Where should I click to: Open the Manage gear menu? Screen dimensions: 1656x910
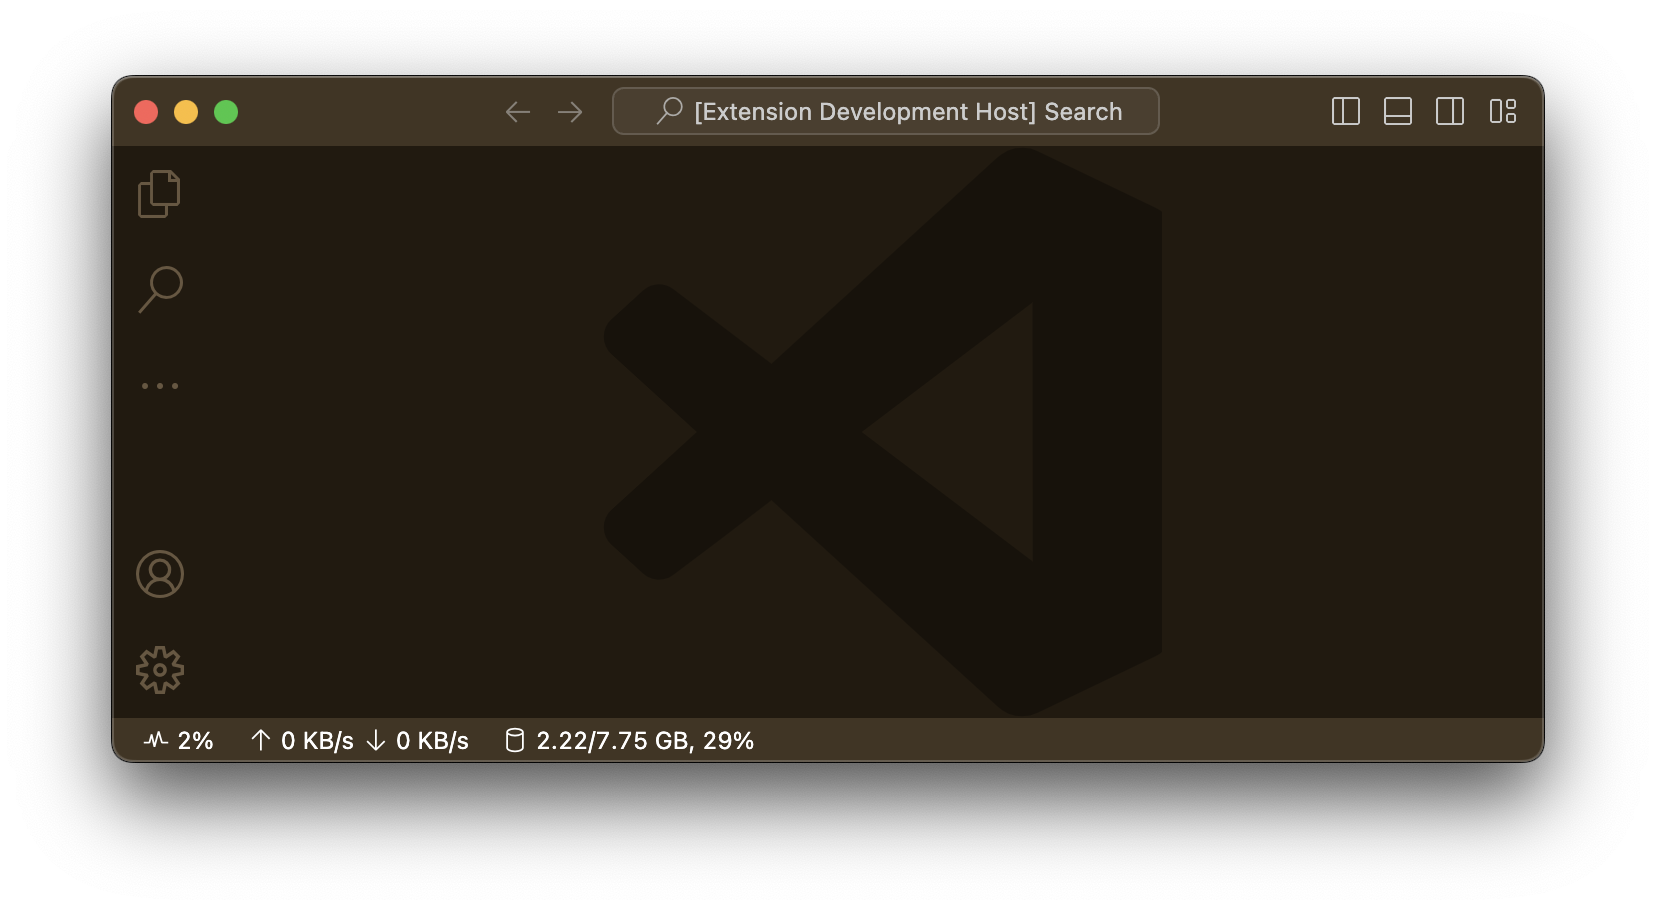(x=160, y=669)
